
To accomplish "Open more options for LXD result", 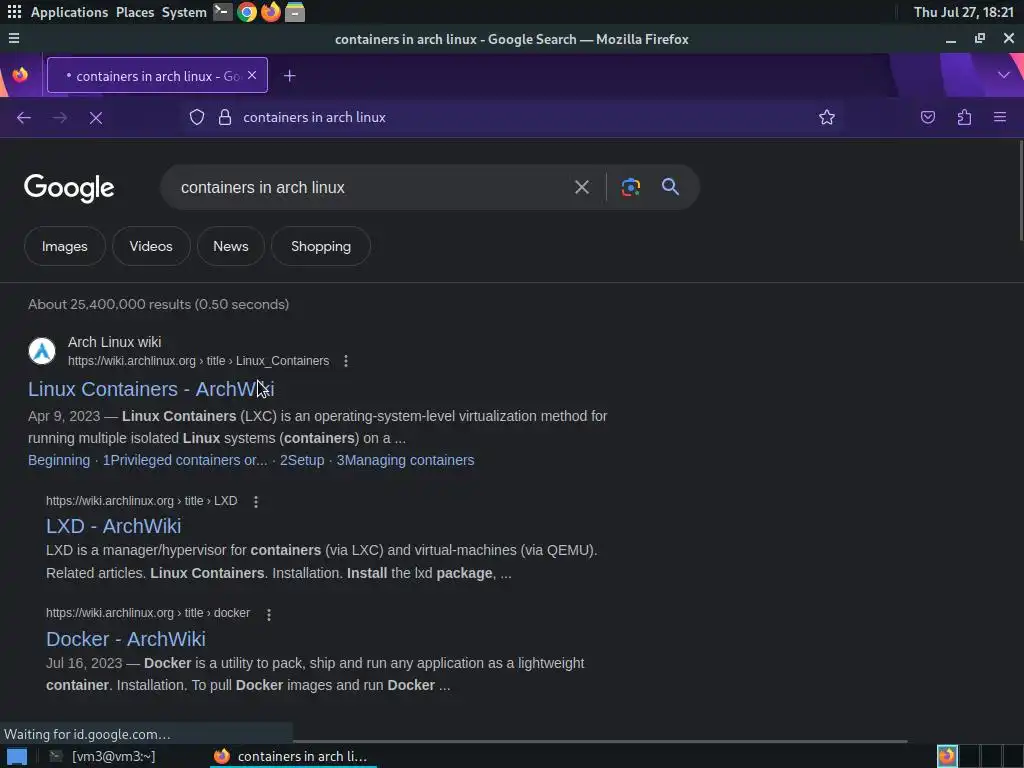I will [x=255, y=502].
